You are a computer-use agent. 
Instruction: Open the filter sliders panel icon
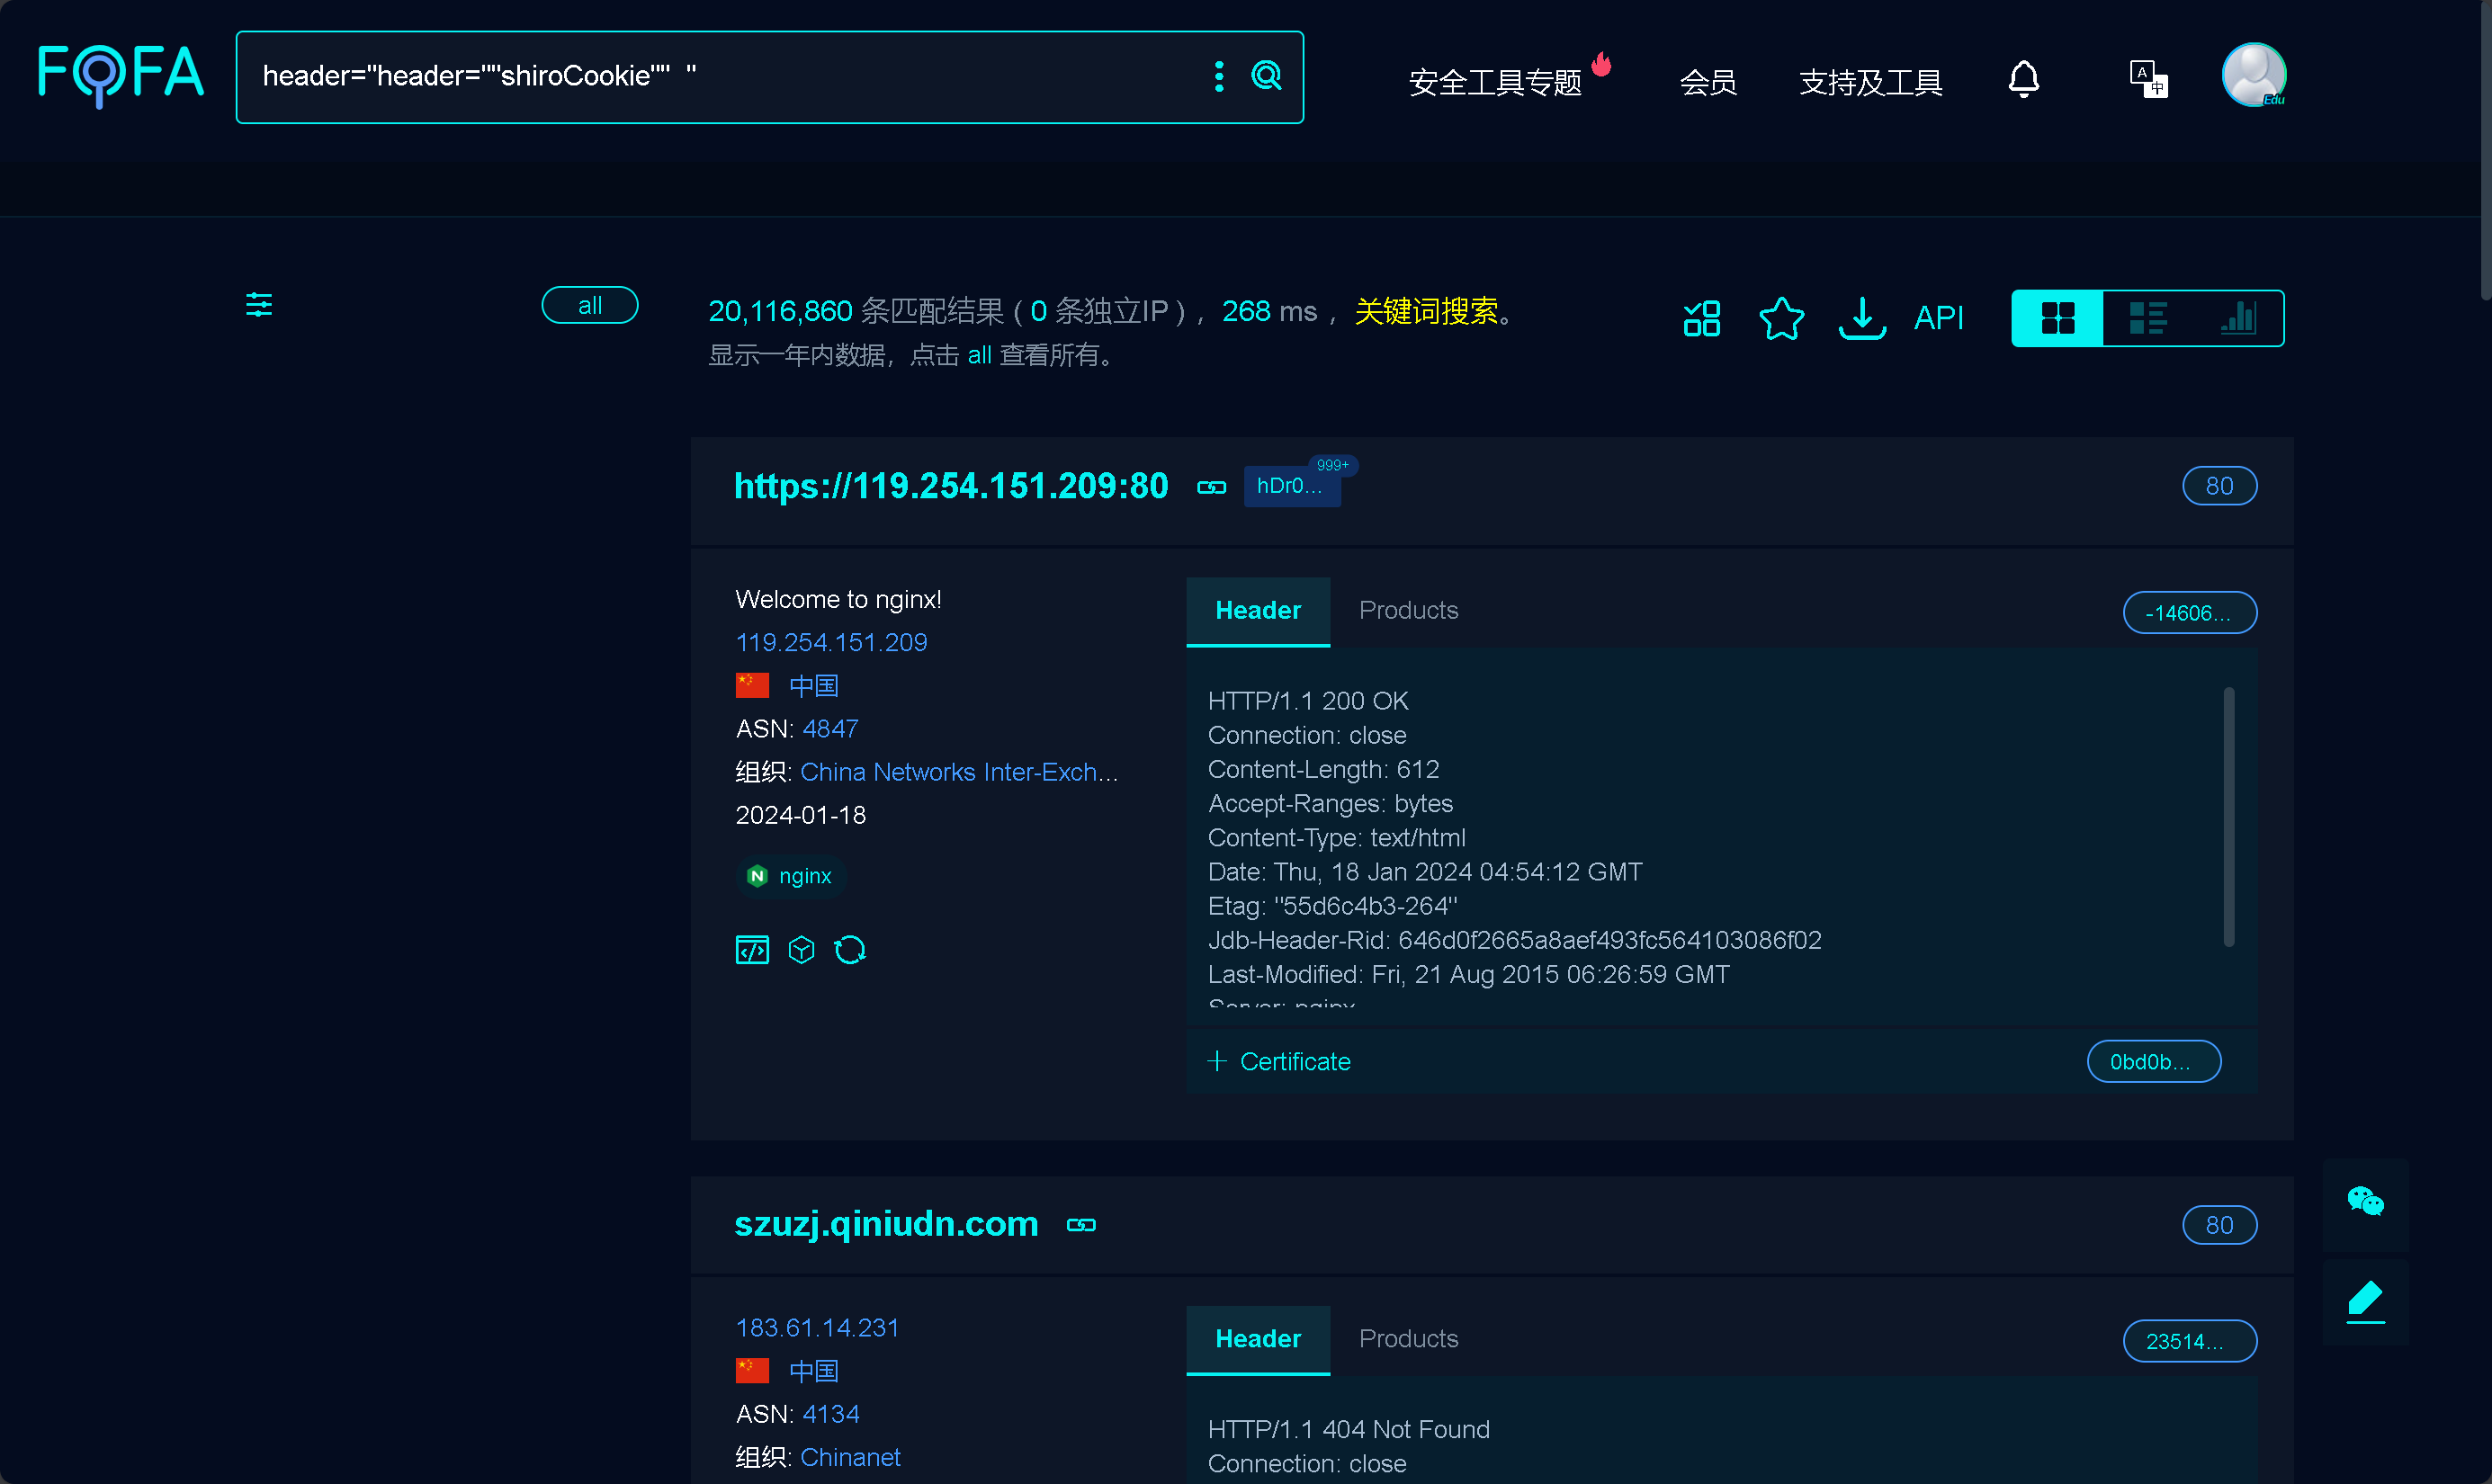[x=259, y=305]
